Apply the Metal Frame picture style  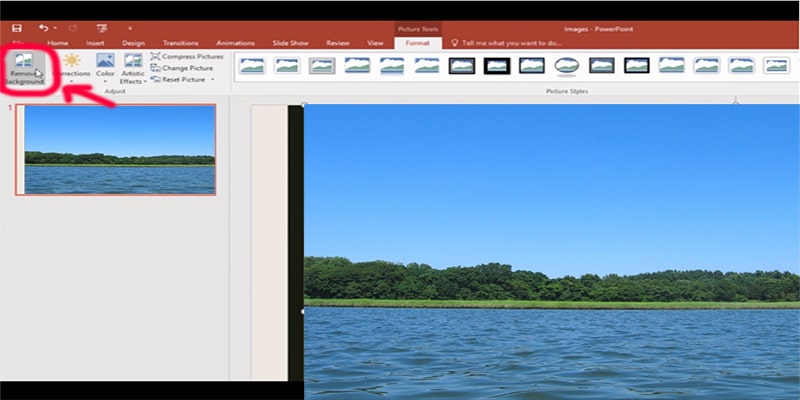322,65
